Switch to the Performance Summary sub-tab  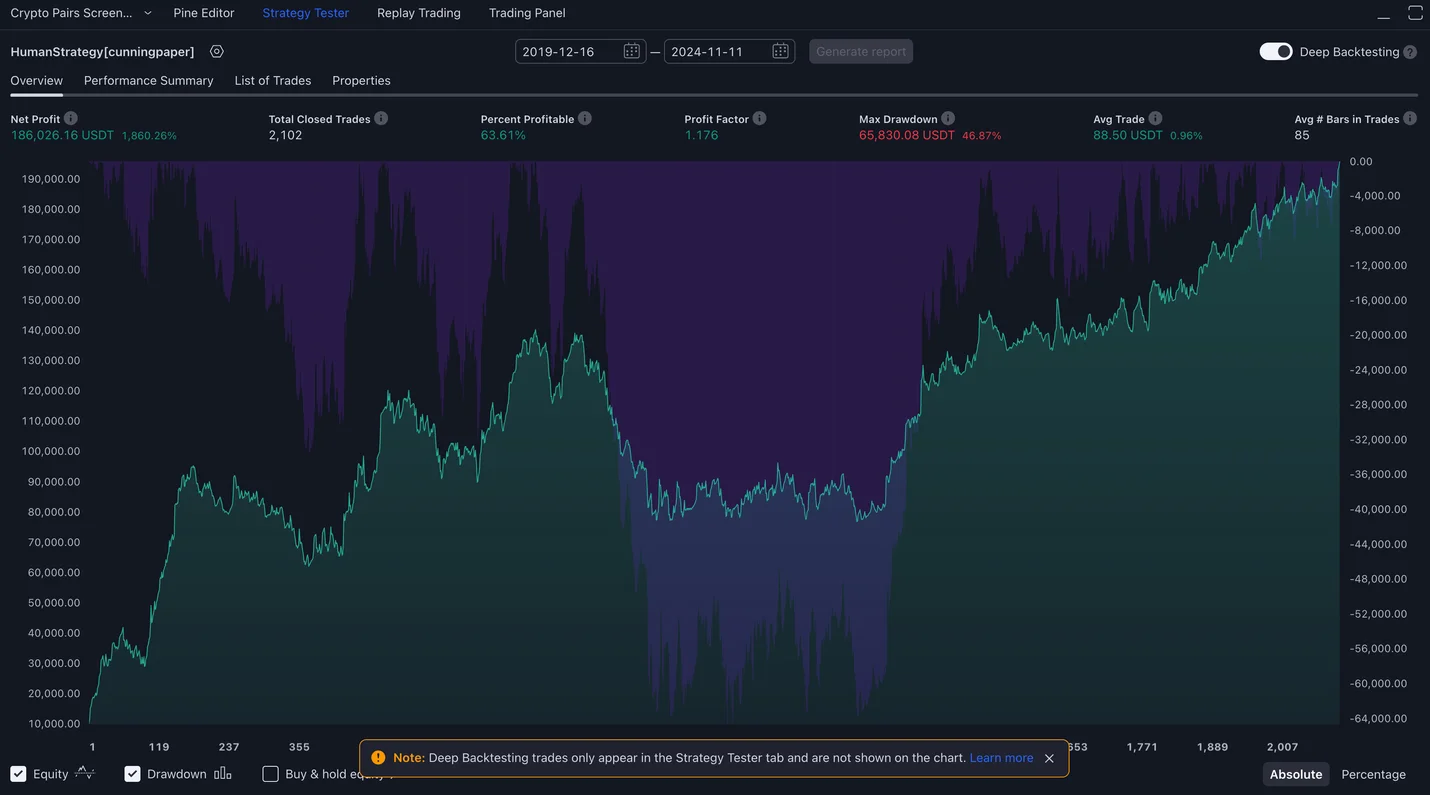pos(149,80)
